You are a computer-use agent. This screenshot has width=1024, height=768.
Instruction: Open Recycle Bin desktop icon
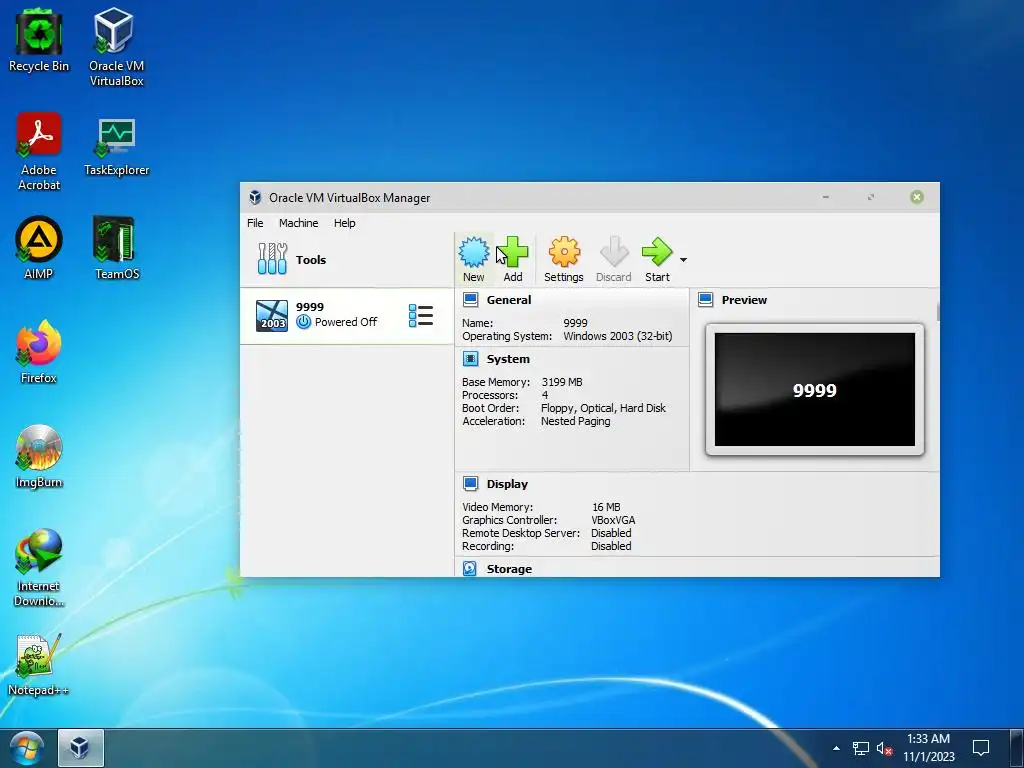(x=39, y=41)
